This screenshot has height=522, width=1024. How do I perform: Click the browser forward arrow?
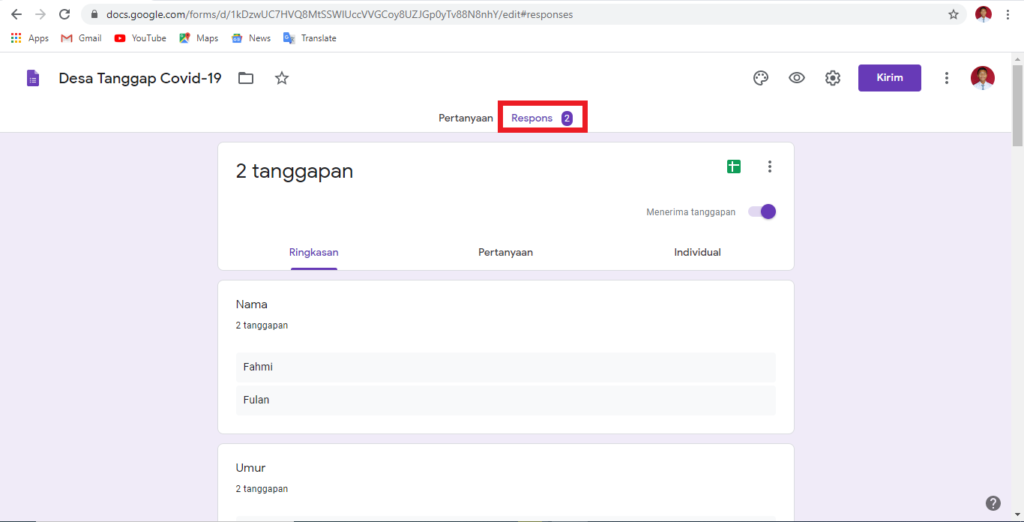pos(40,14)
